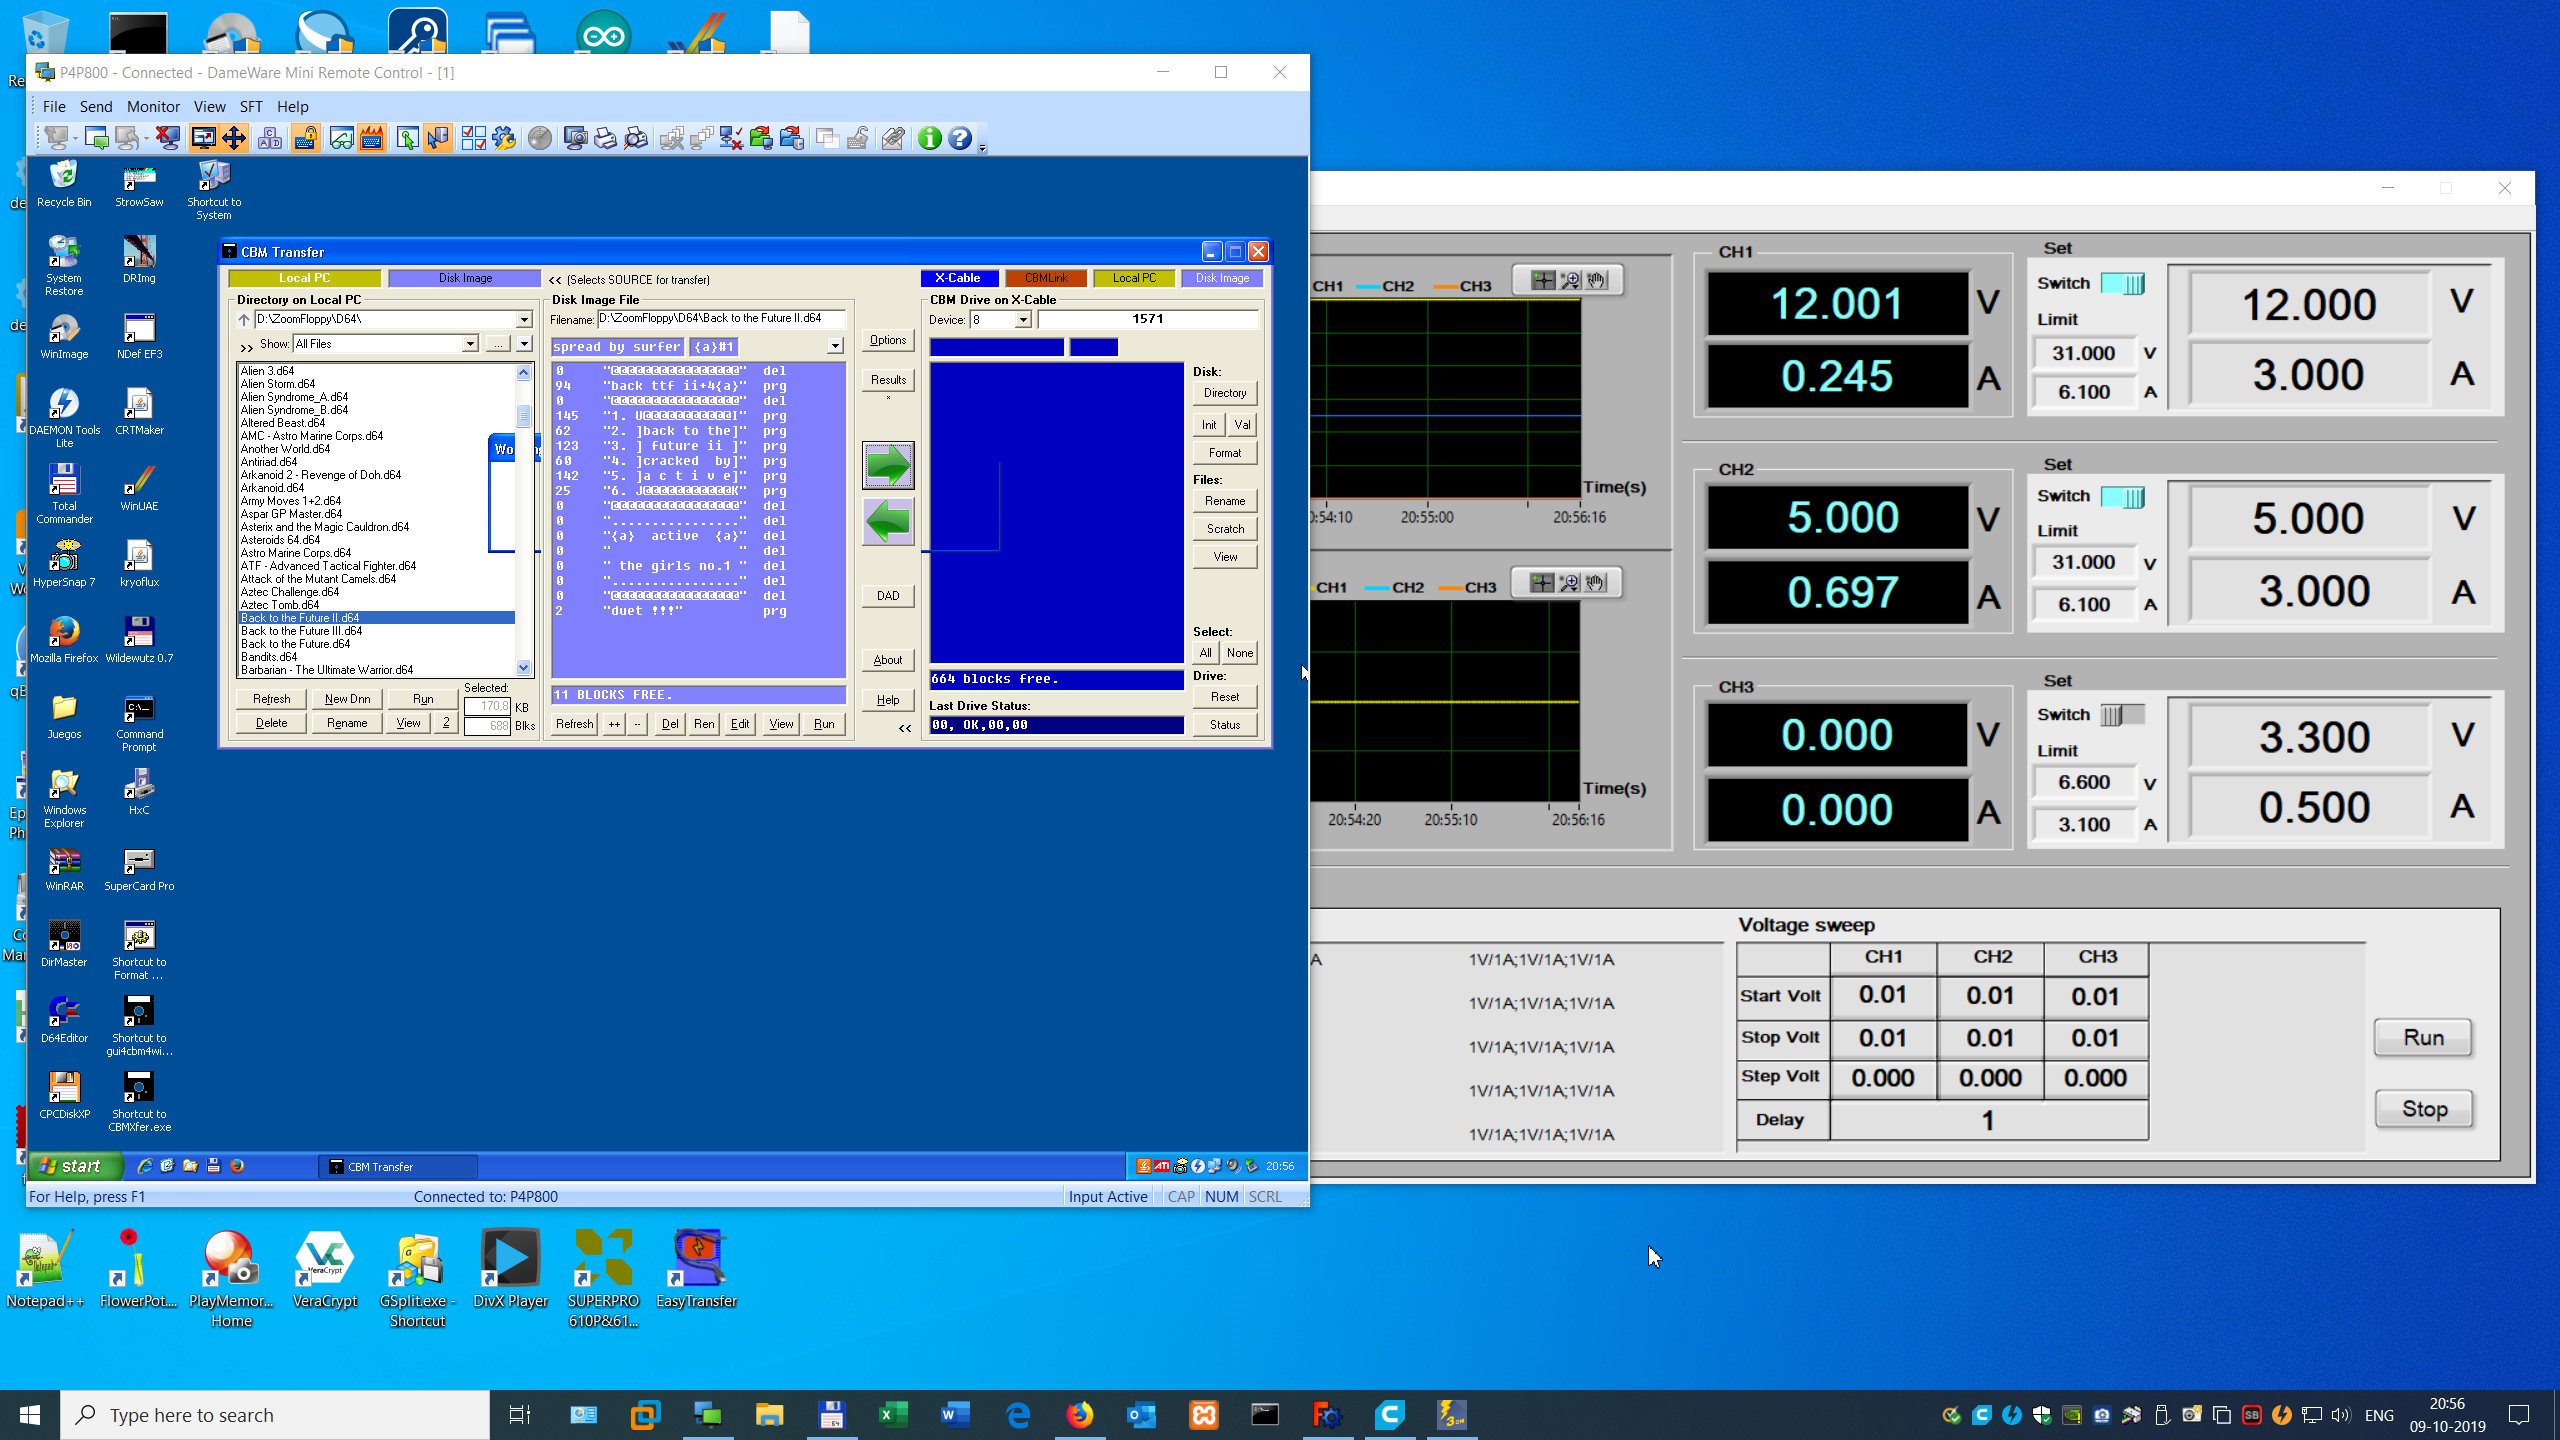Viewport: 2560px width, 1440px height.
Task: Open the directory path dropdown
Action: [x=524, y=320]
